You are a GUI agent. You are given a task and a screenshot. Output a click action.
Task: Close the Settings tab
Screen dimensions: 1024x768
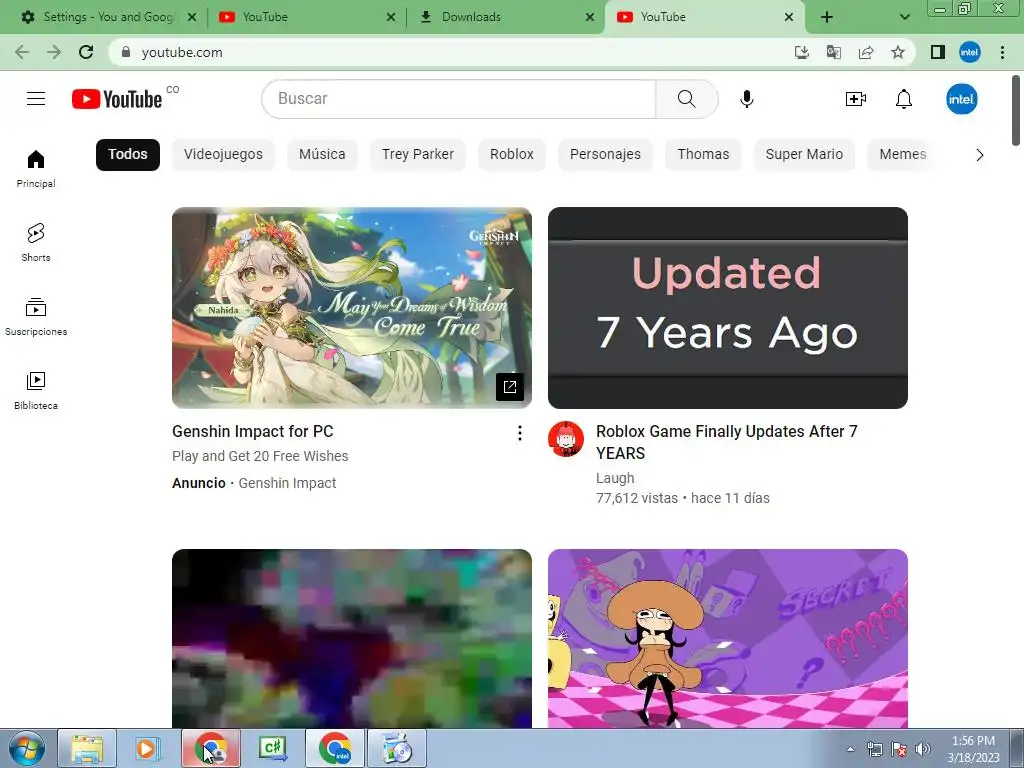[x=192, y=17]
